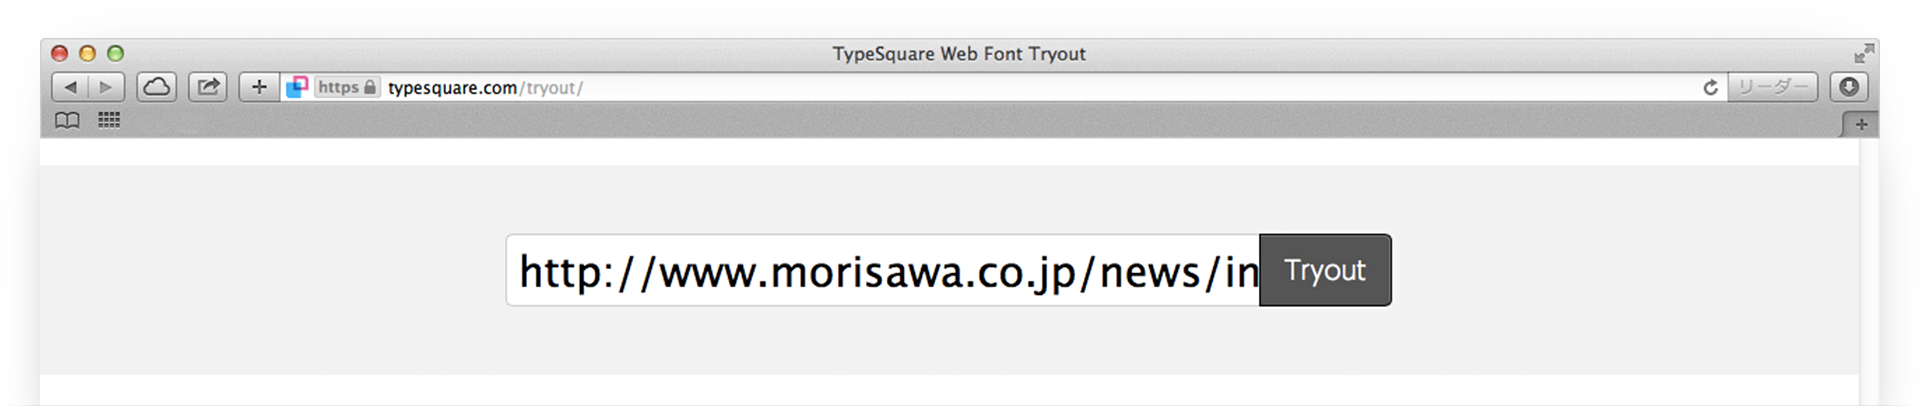Open the iCloud Tabs cloud icon
The height and width of the screenshot is (406, 1920).
pyautogui.click(x=157, y=88)
